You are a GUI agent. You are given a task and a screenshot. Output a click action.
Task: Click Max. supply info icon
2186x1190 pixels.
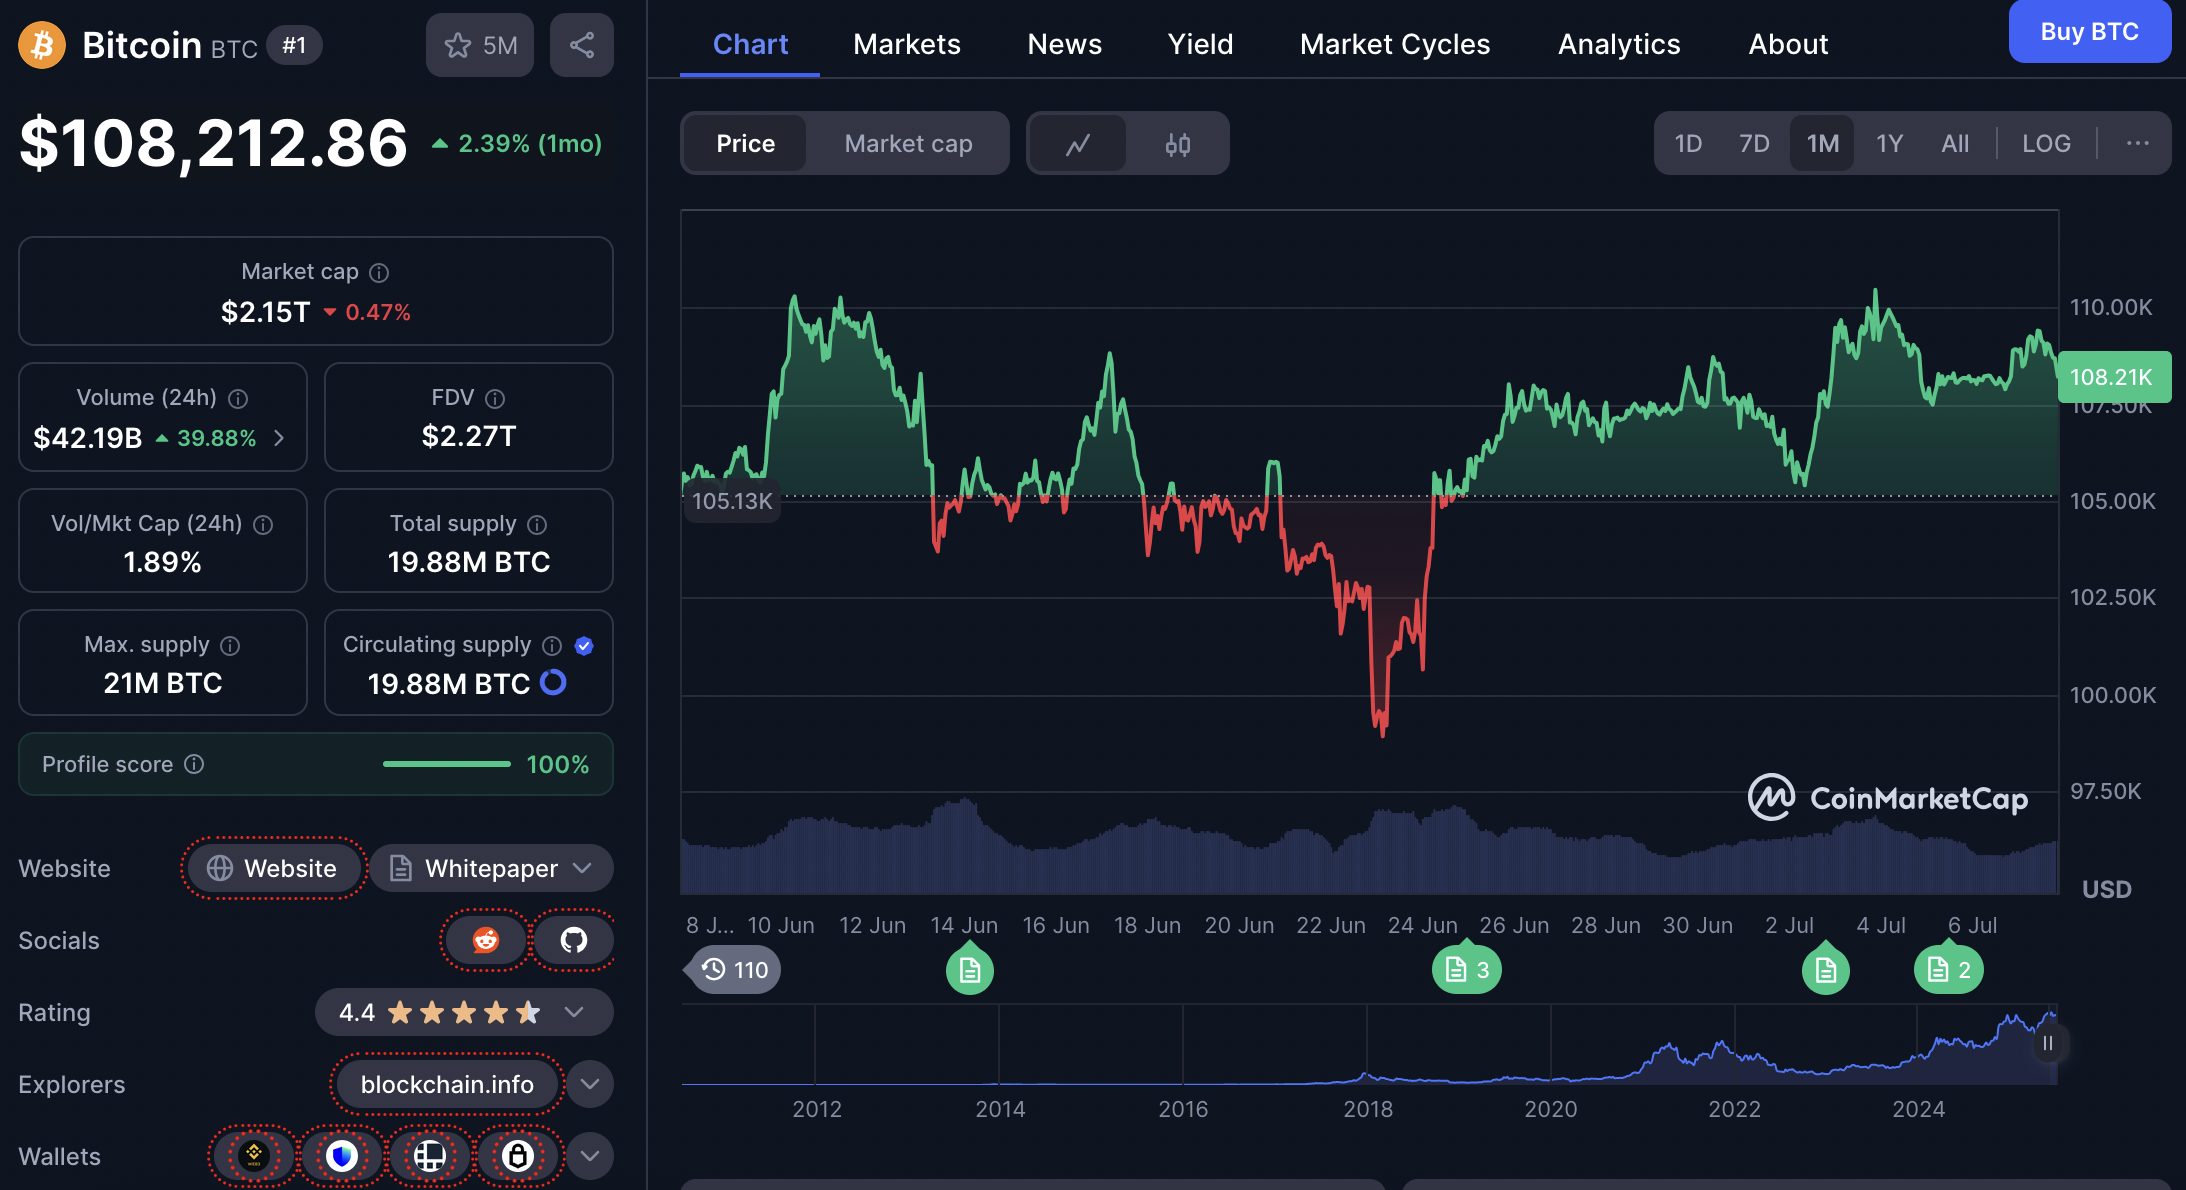pyautogui.click(x=230, y=645)
